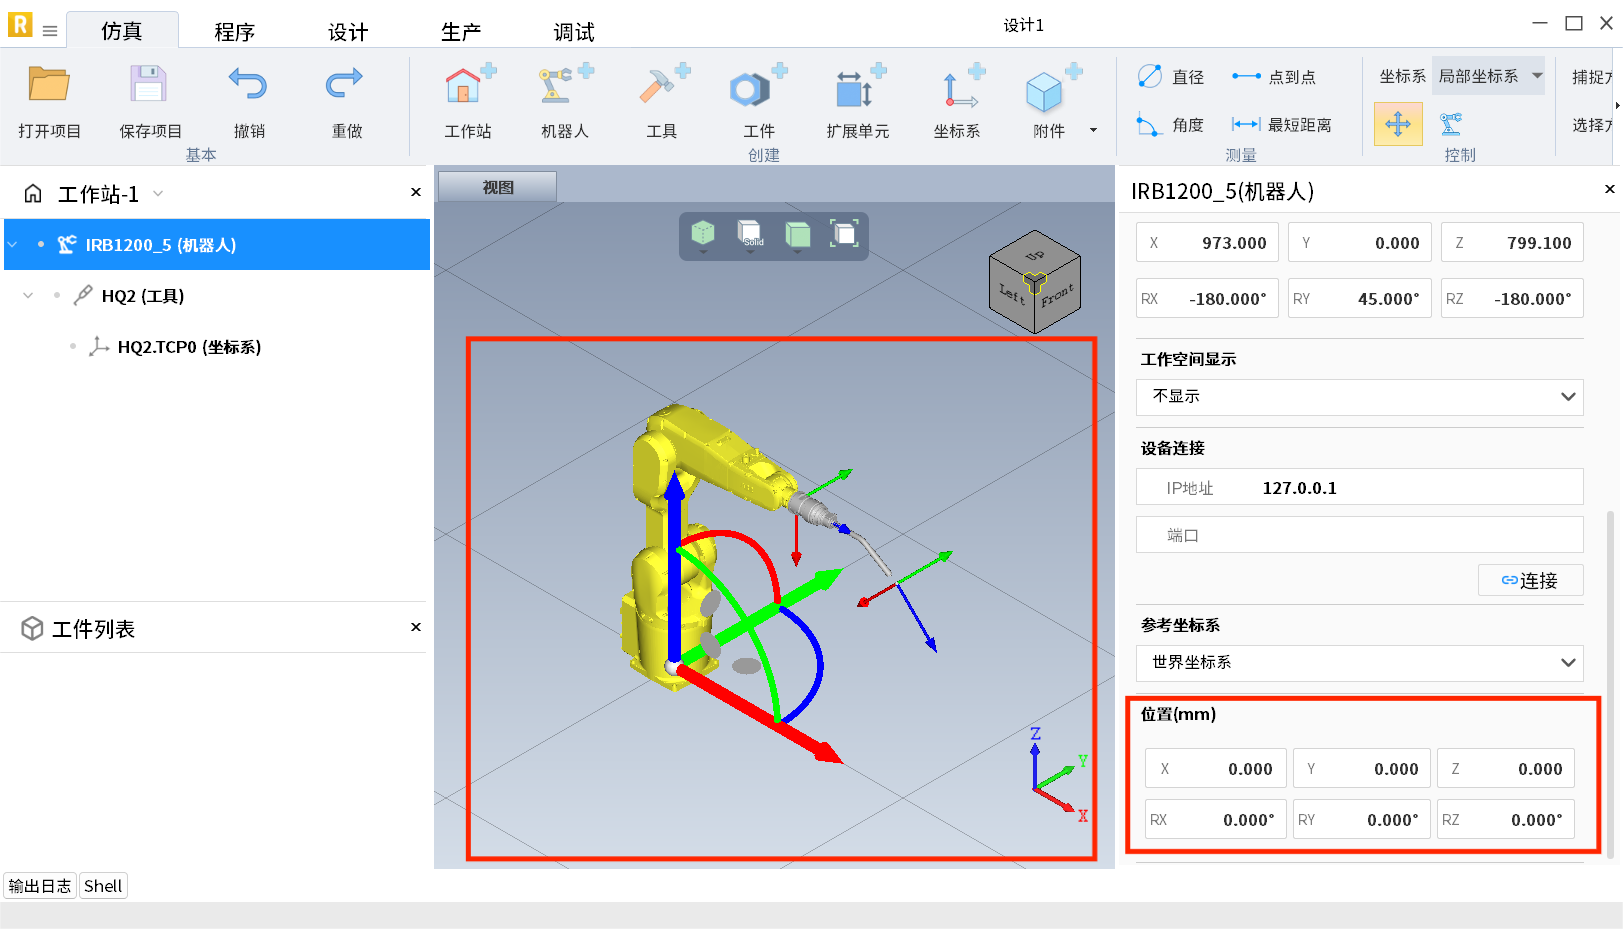Click the IP address input field

(1400, 488)
